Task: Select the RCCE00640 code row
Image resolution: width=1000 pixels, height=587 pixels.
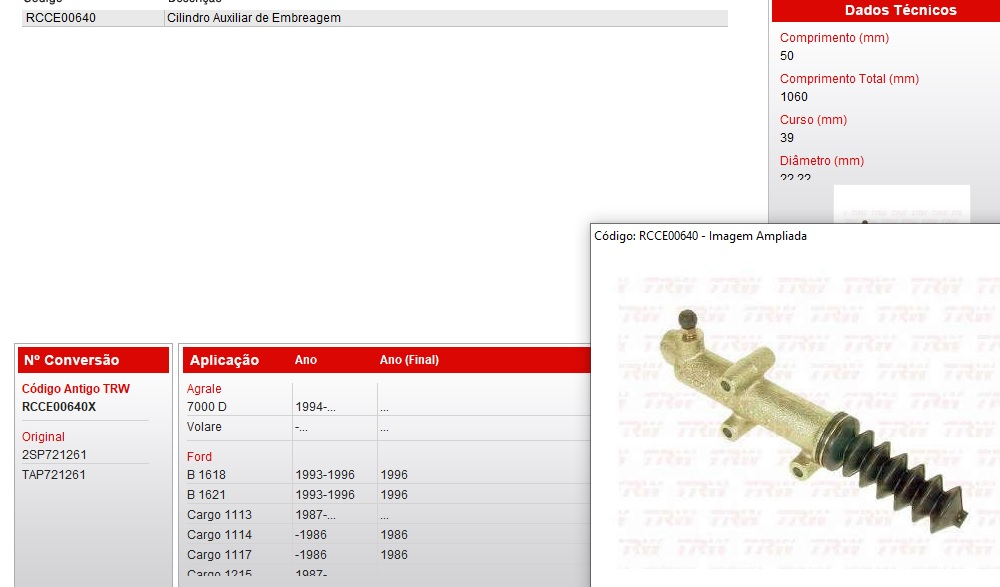Action: pyautogui.click(x=61, y=18)
